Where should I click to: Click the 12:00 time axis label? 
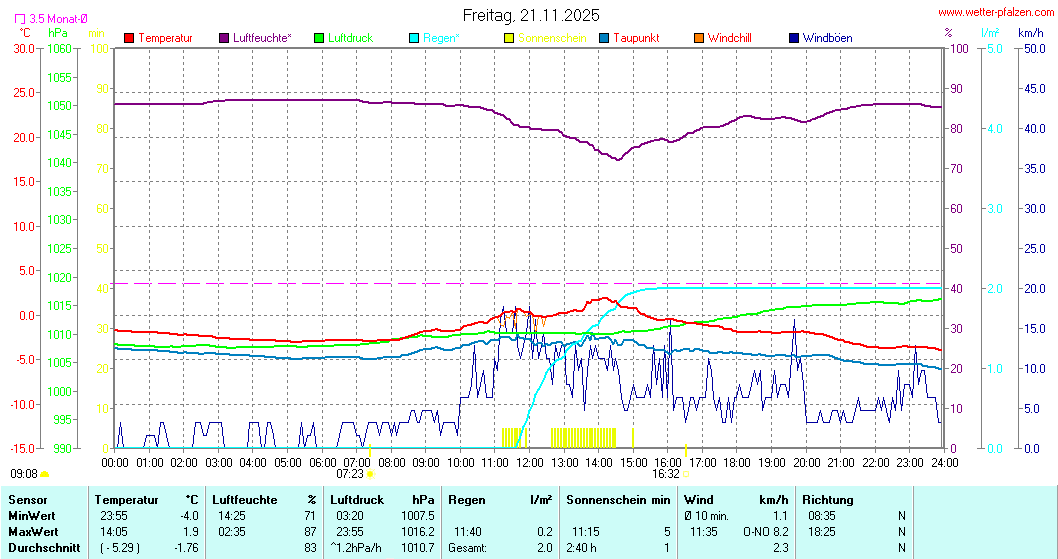(529, 461)
